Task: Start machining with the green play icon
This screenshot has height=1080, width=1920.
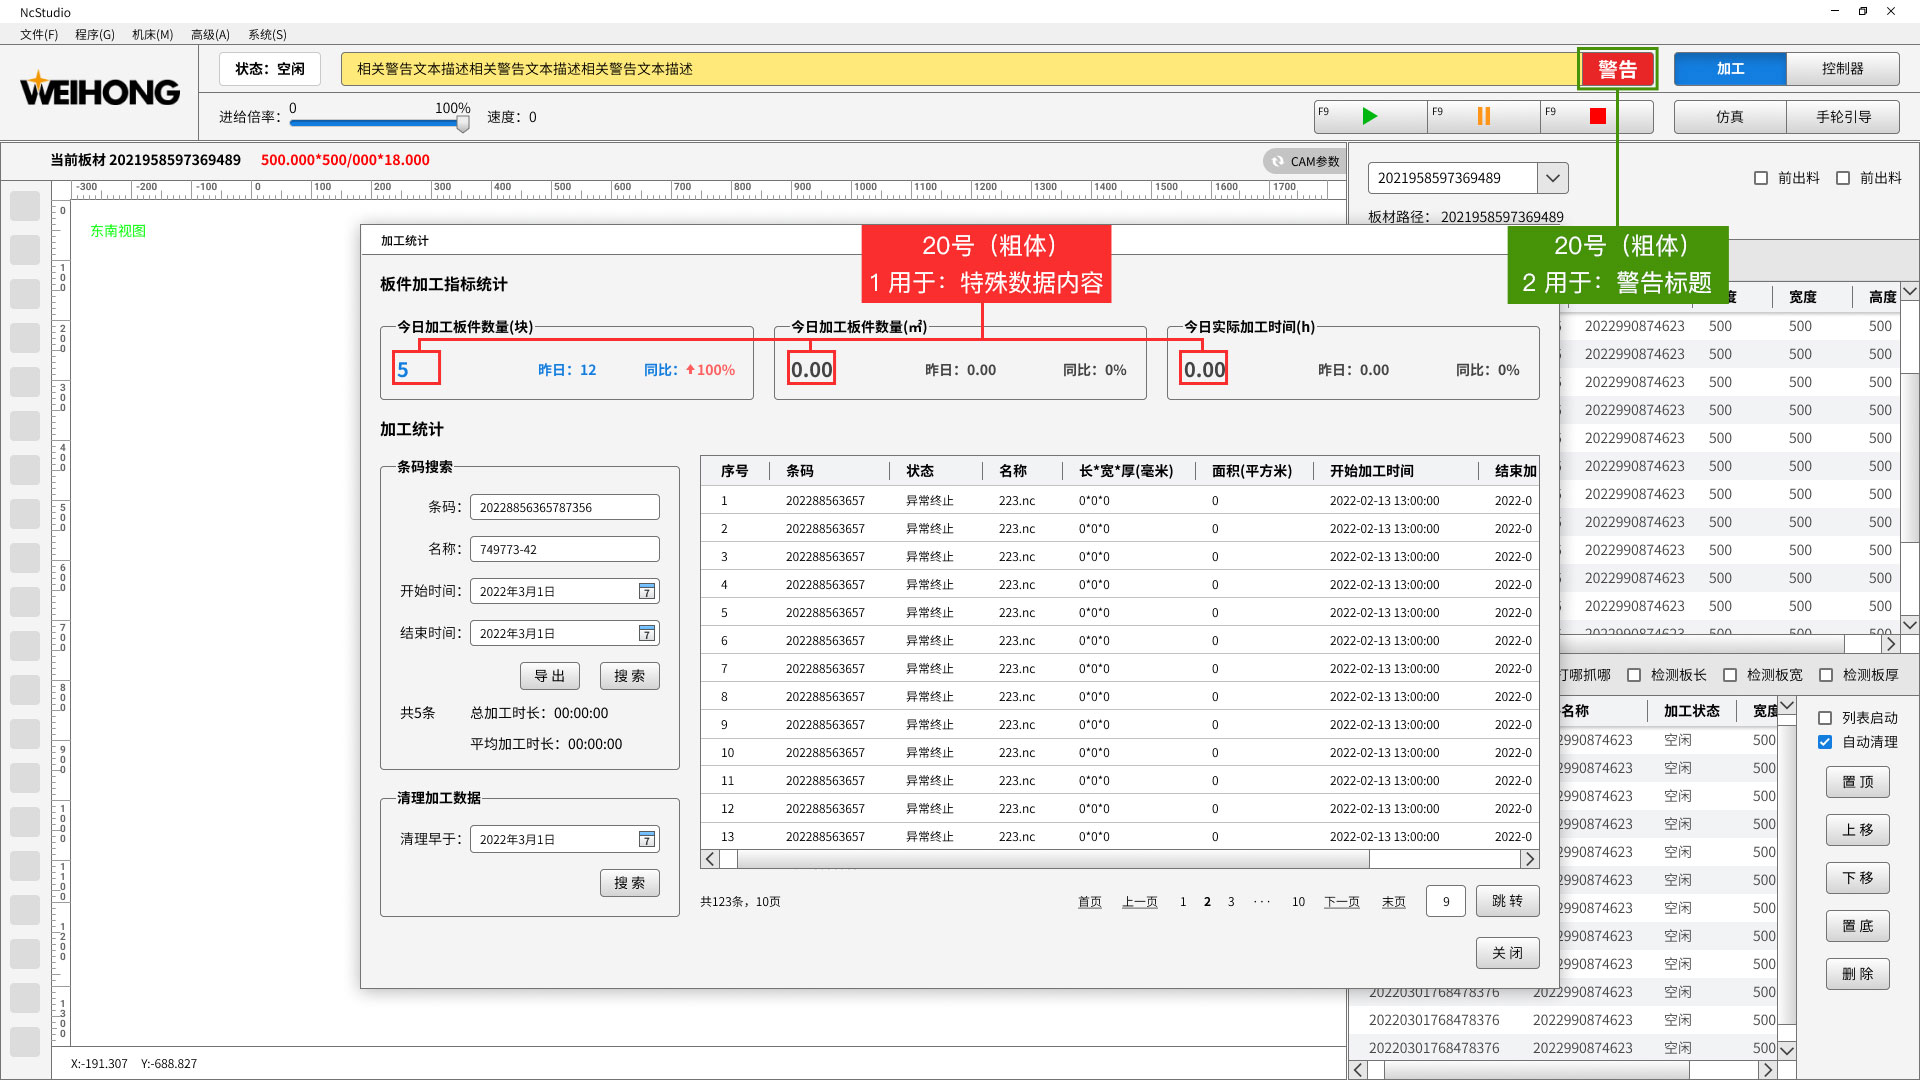Action: pos(1369,117)
